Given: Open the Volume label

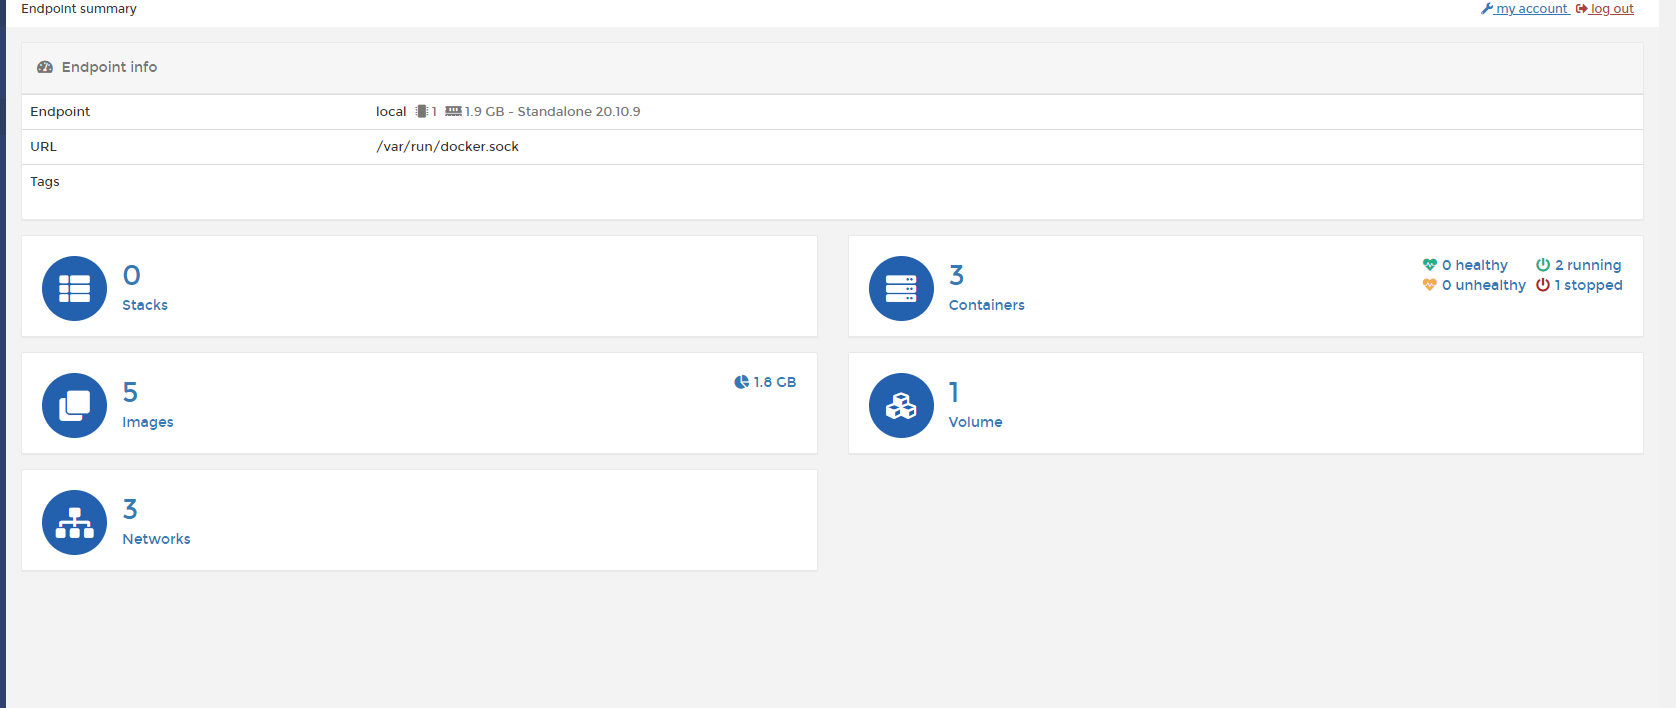Looking at the screenshot, I should pyautogui.click(x=975, y=422).
